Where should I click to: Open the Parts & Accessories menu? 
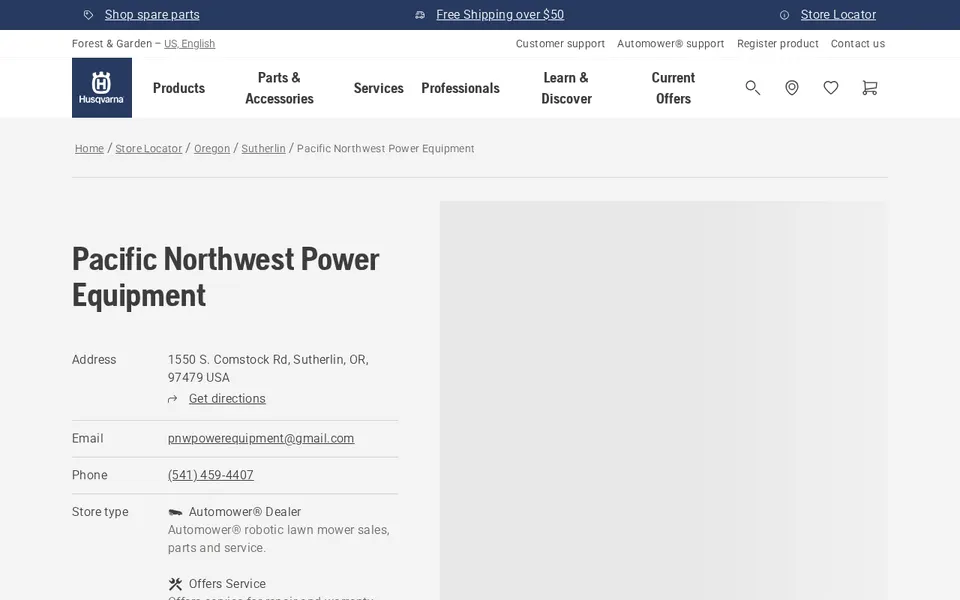pos(279,88)
